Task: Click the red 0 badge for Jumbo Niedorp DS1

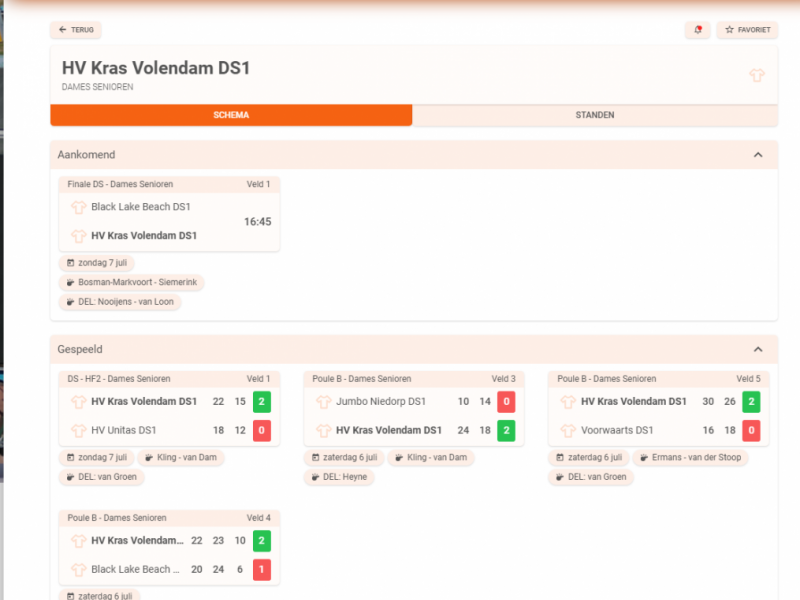Action: coord(506,402)
